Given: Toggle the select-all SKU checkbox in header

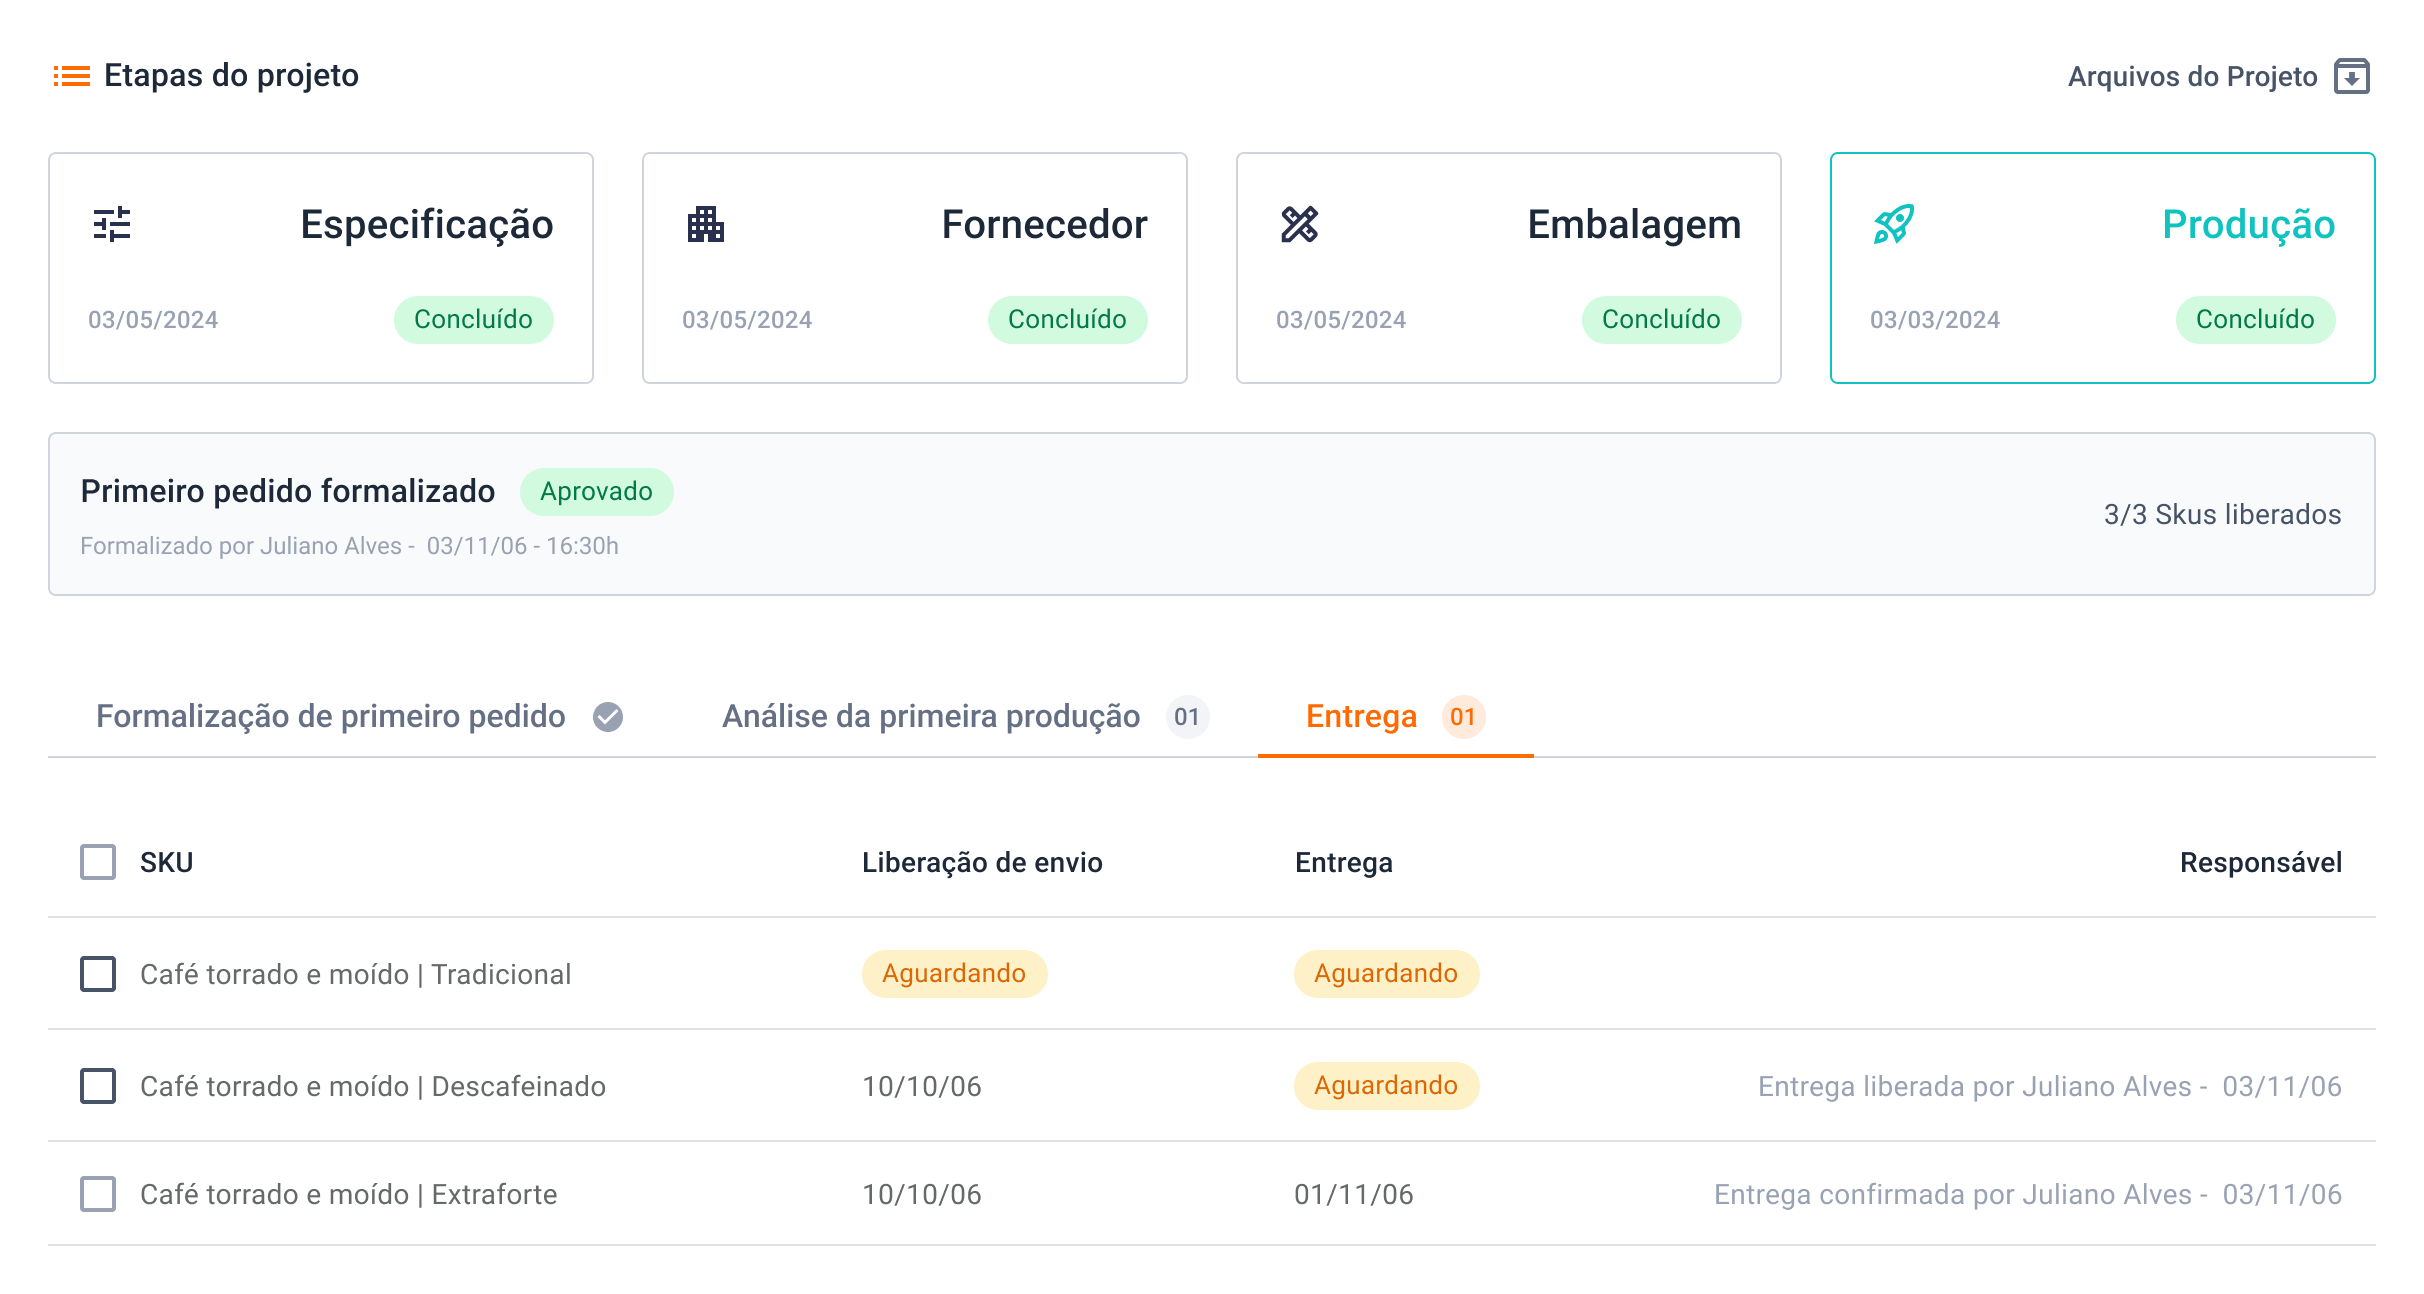Looking at the screenshot, I should tap(98, 862).
